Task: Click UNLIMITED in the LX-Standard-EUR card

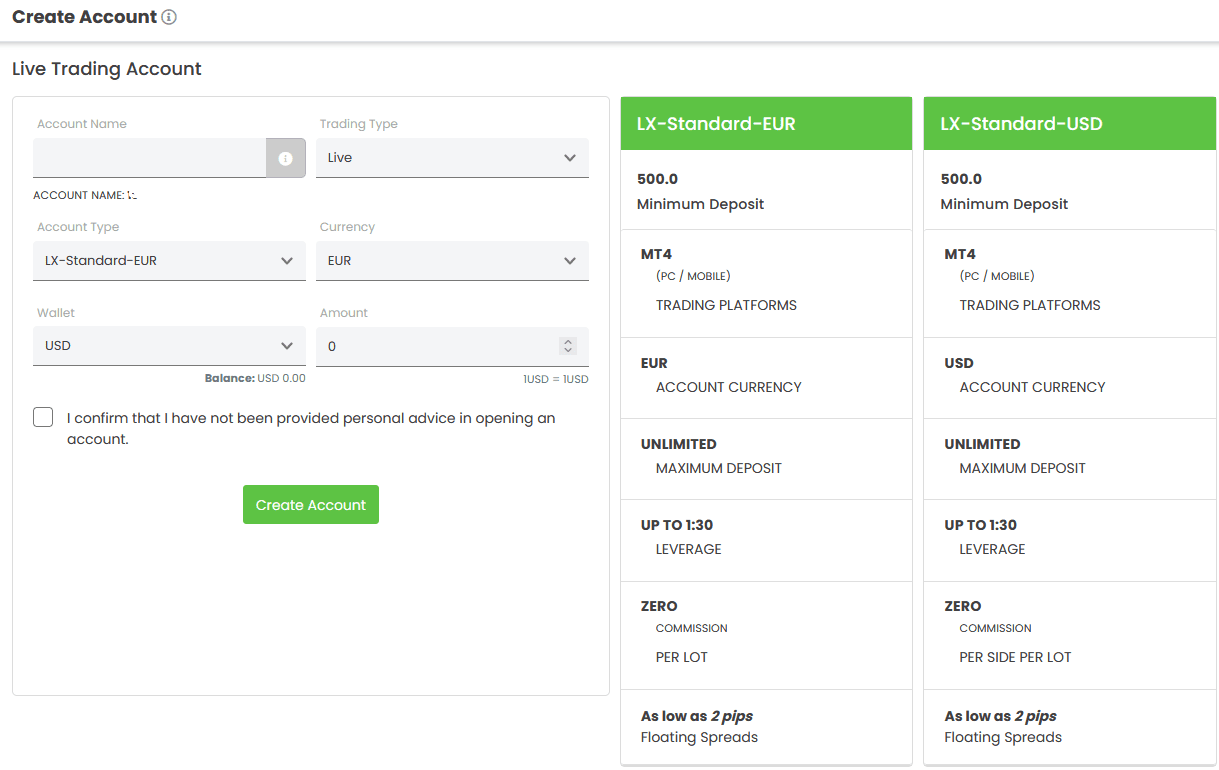Action: pyautogui.click(x=679, y=444)
